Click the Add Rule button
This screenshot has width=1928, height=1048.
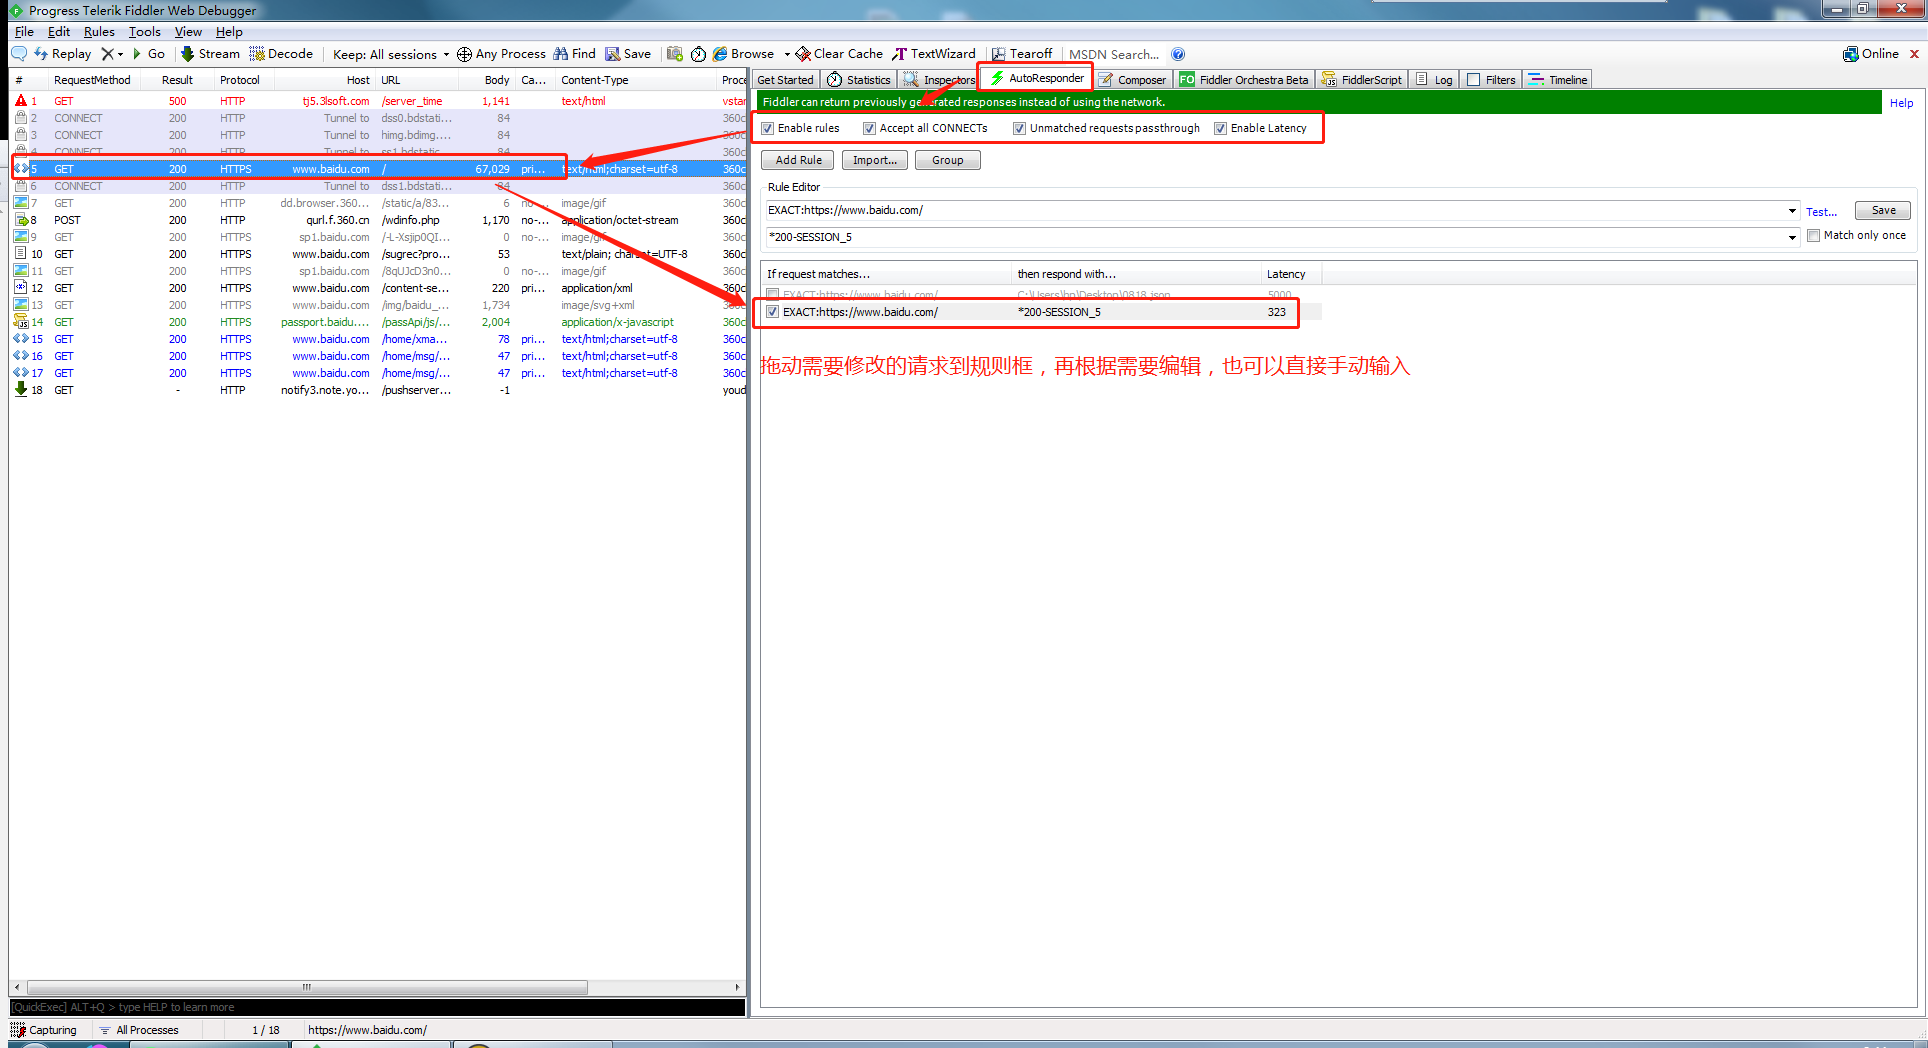(798, 160)
